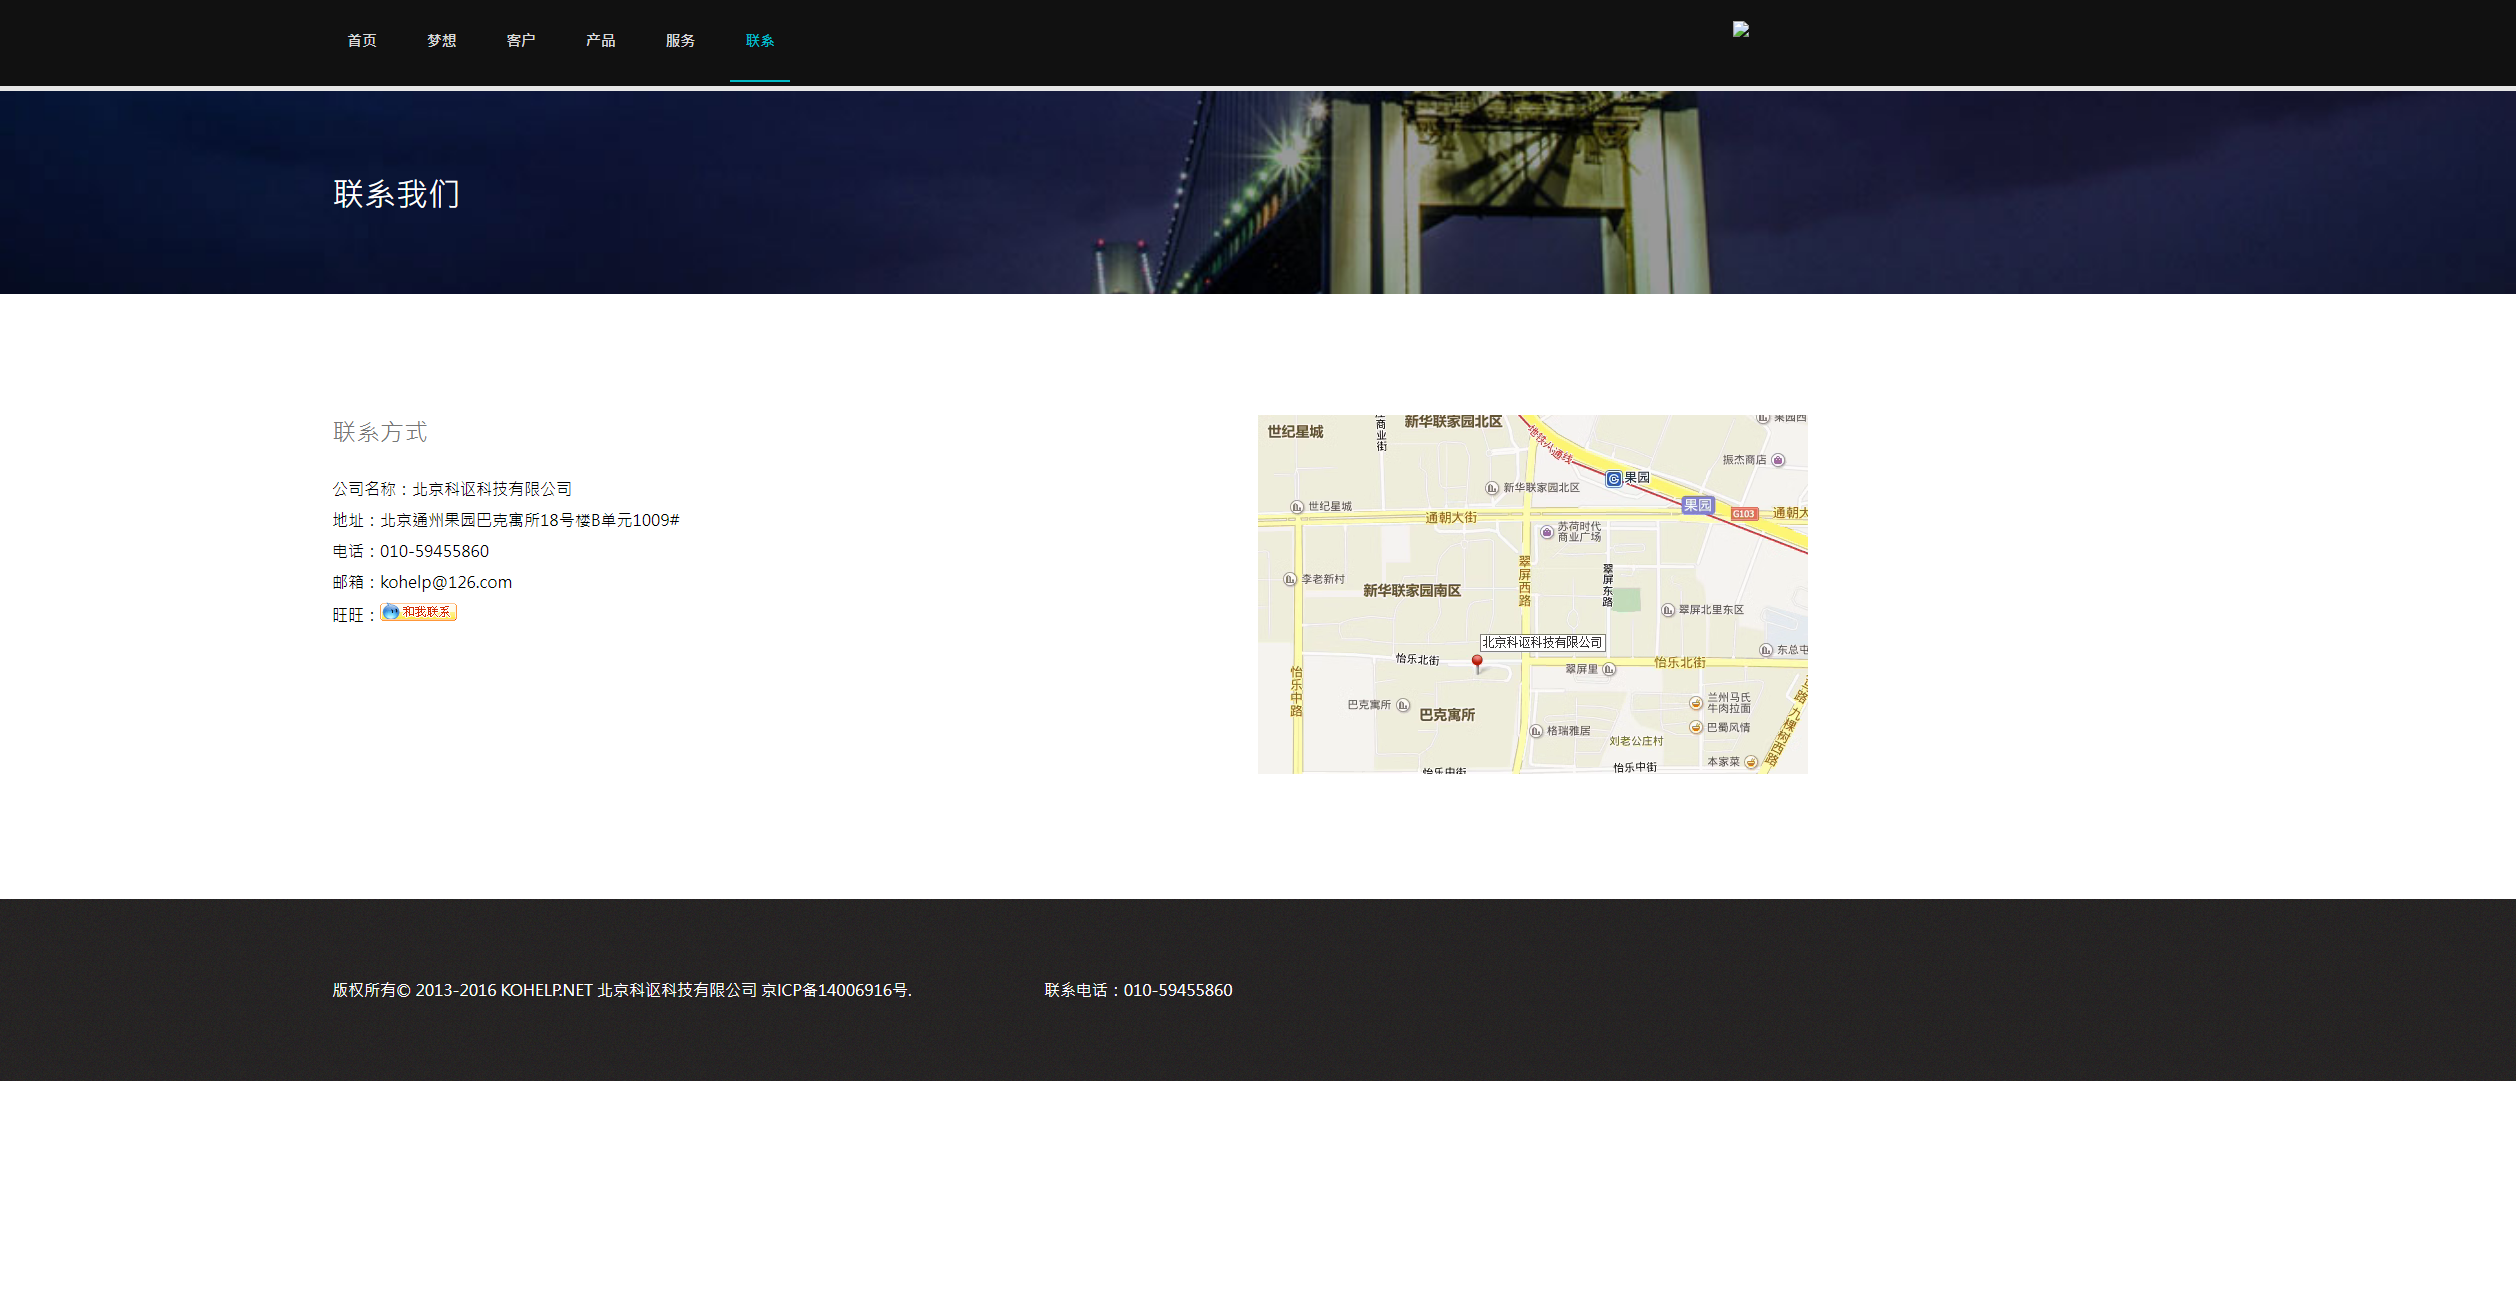Screen dimensions: 2516x1298
Task: Click the 兰州马氏牛肉拉面 restaurant icon
Action: tap(1696, 703)
